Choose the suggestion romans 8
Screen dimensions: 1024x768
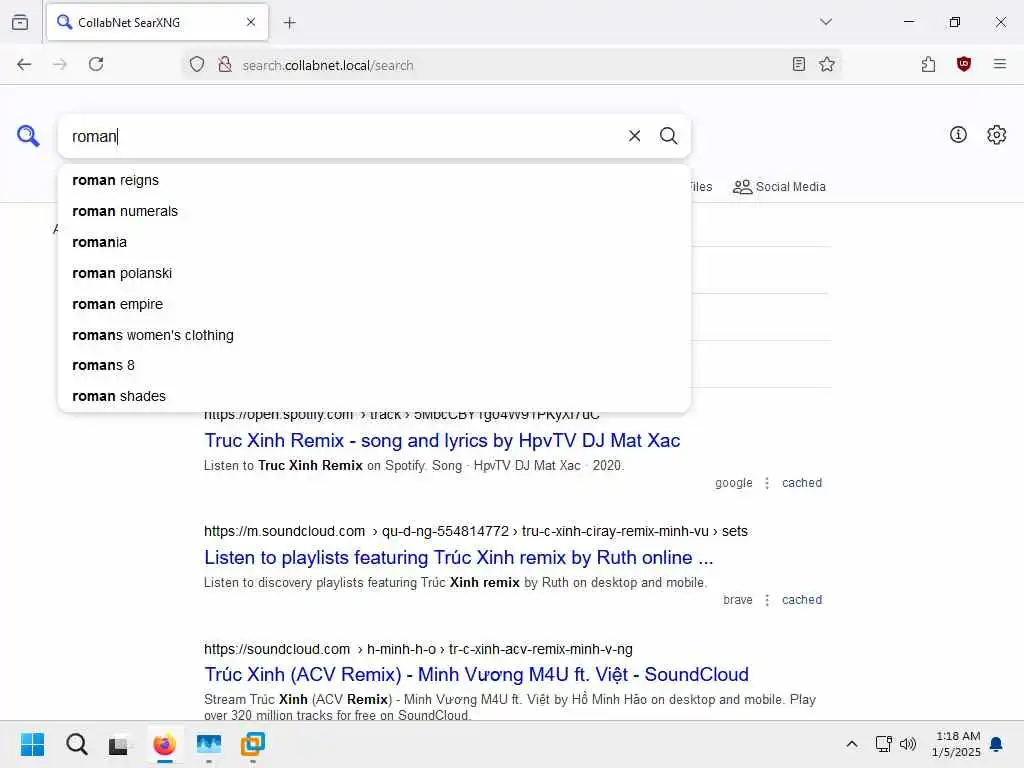[x=374, y=365]
